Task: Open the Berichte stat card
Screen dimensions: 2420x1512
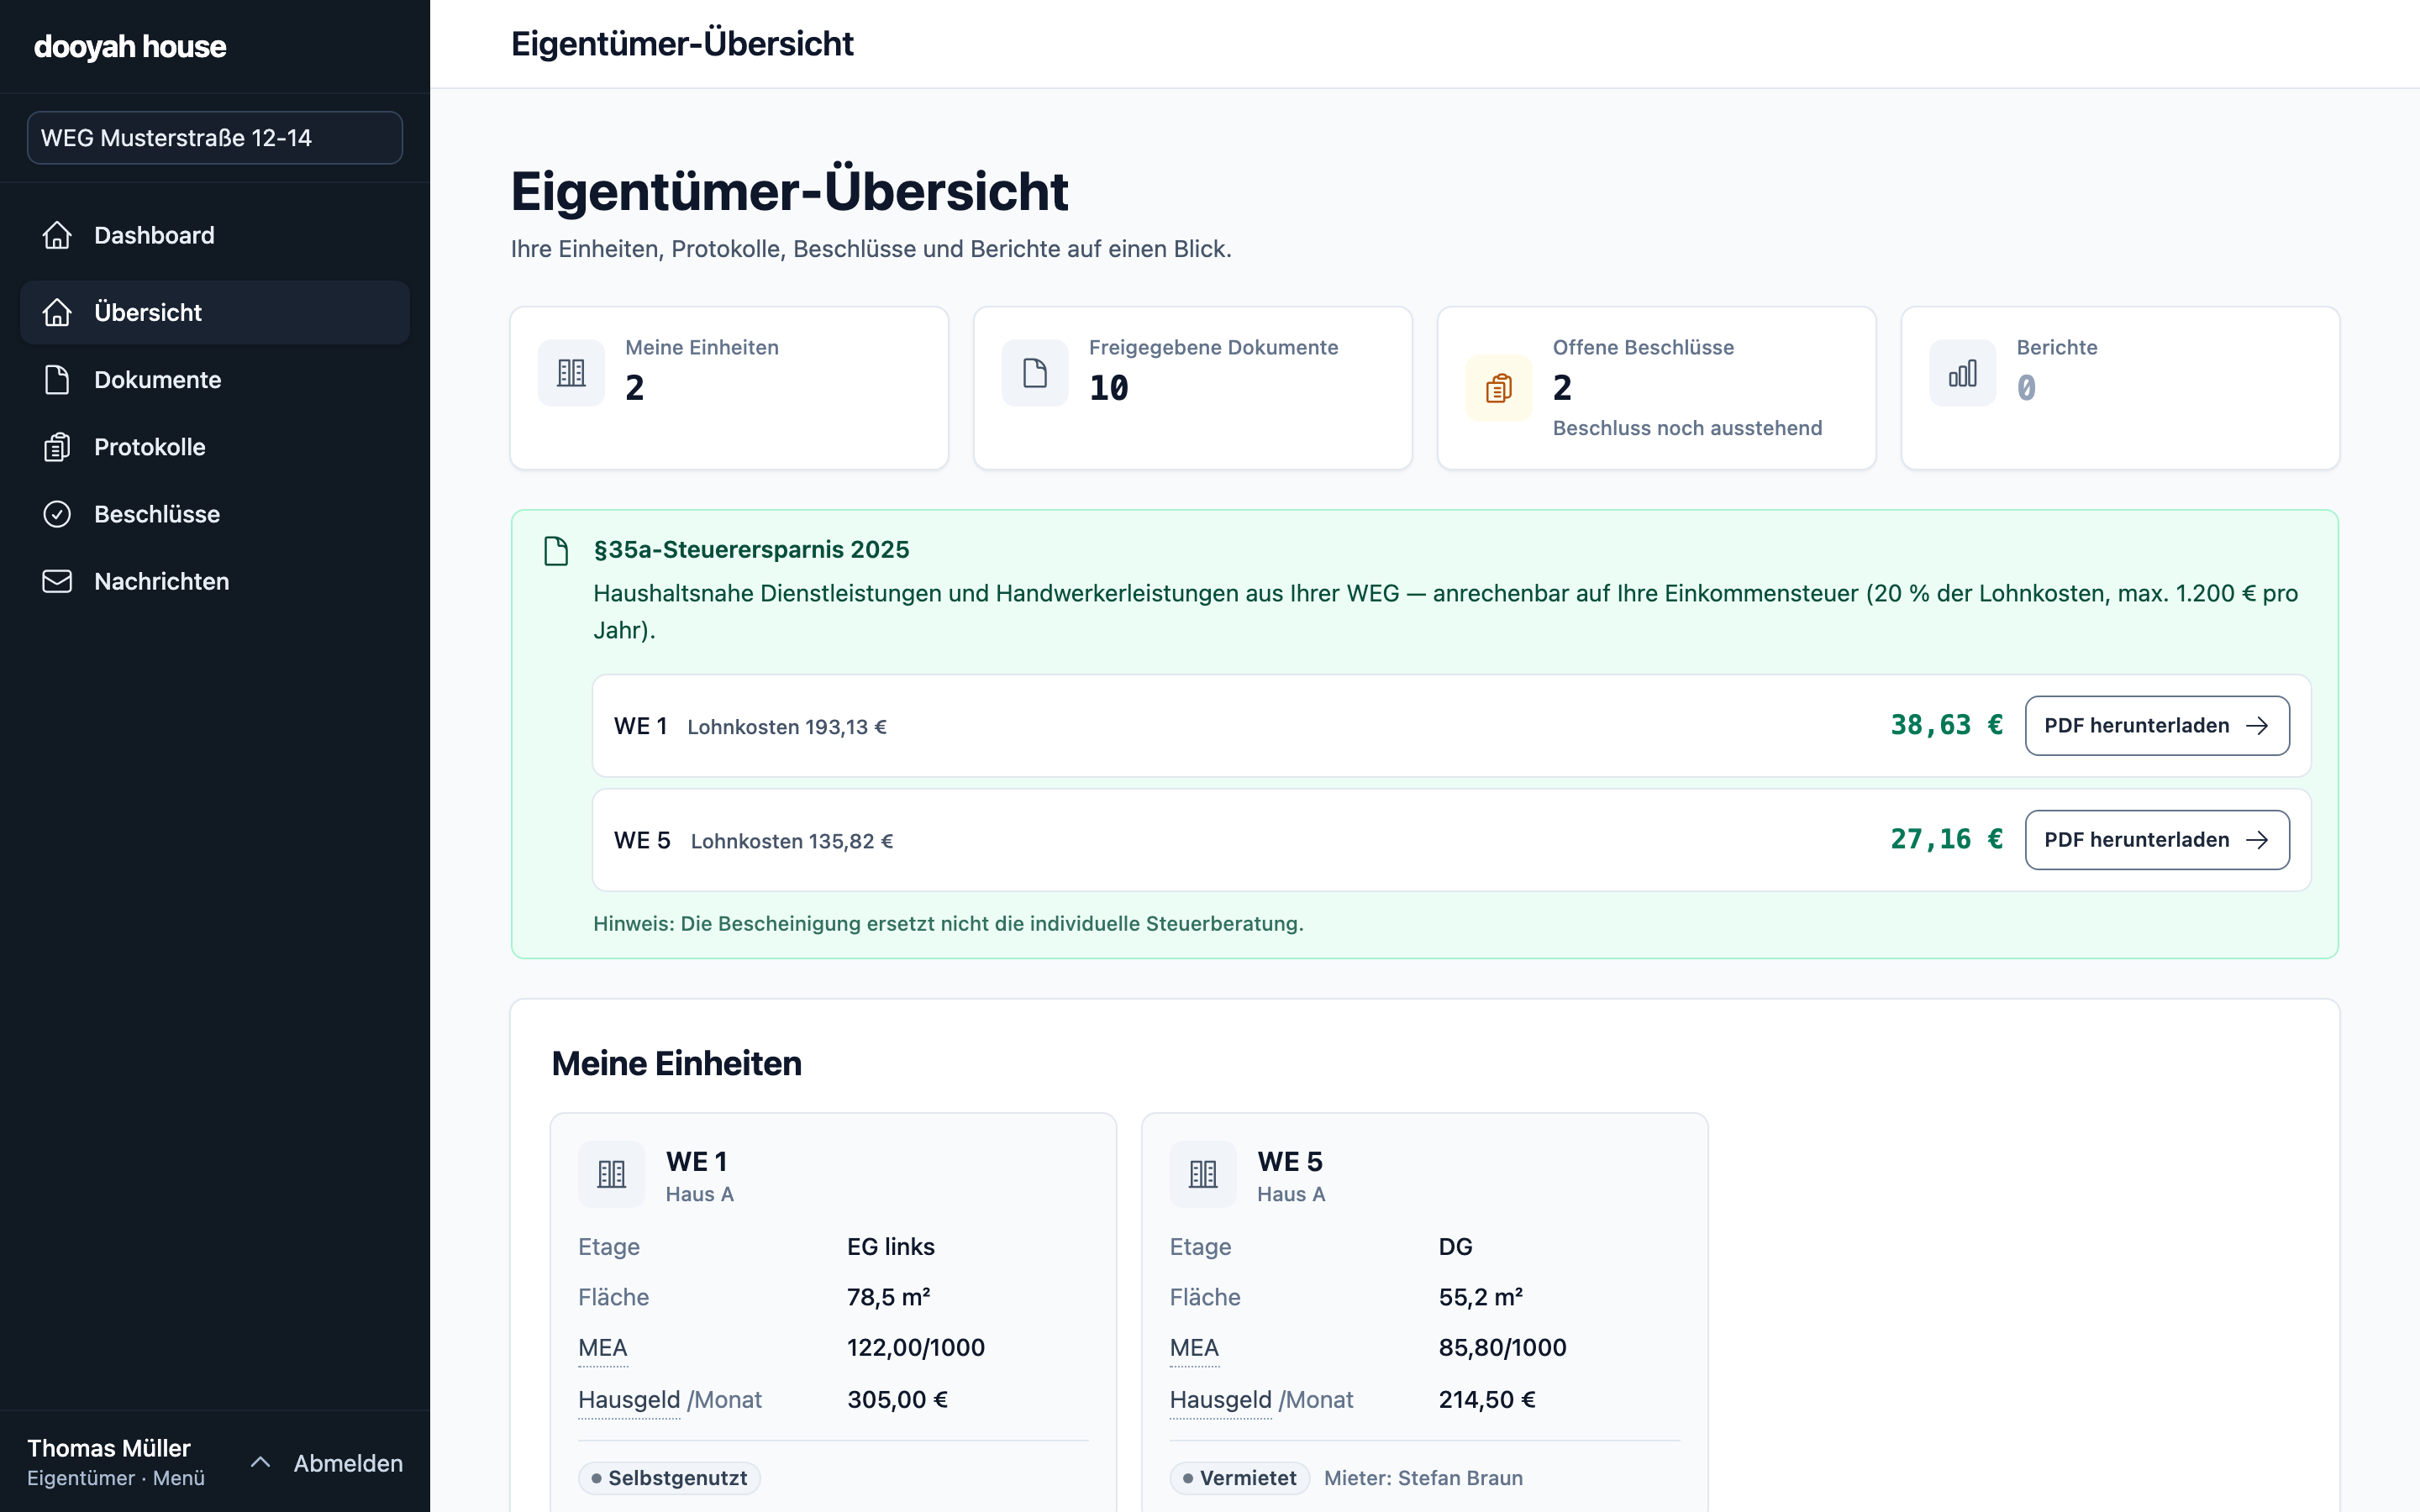Action: [2120, 388]
